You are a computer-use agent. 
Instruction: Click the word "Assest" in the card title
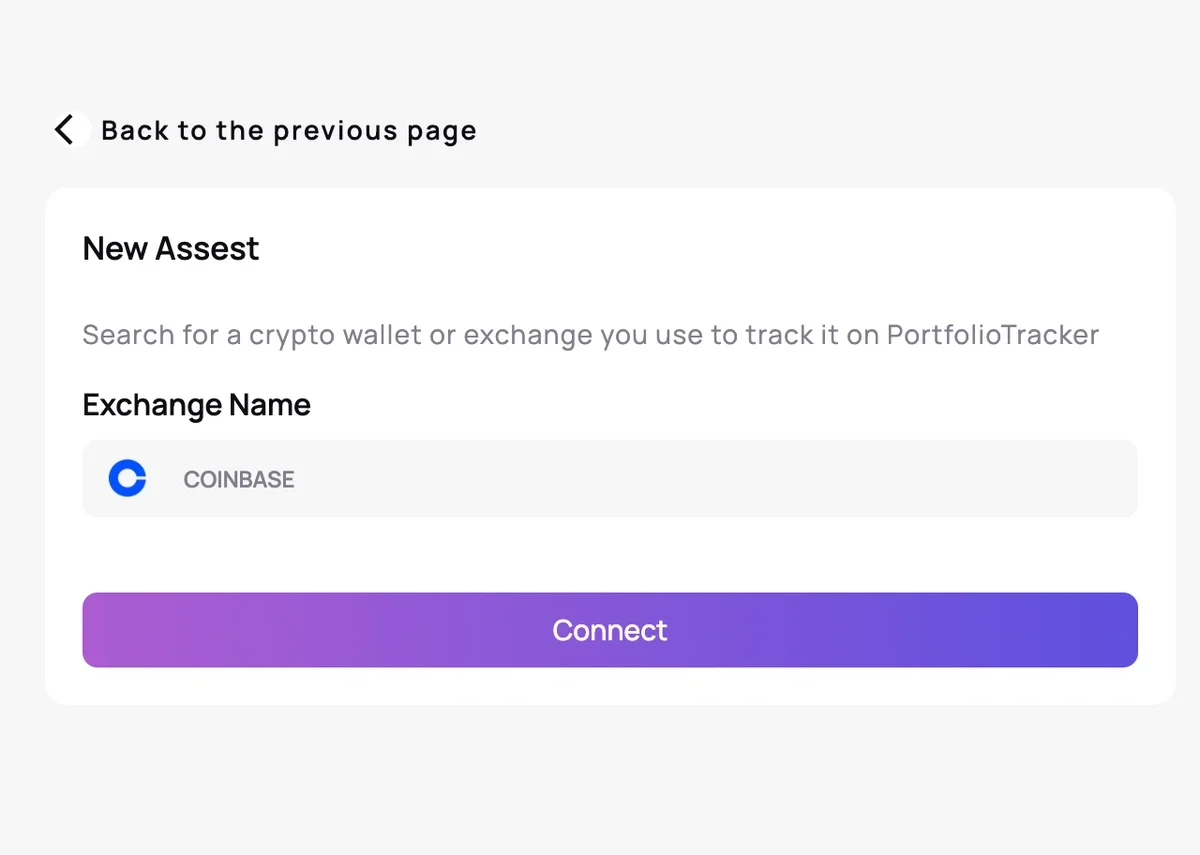coord(213,248)
